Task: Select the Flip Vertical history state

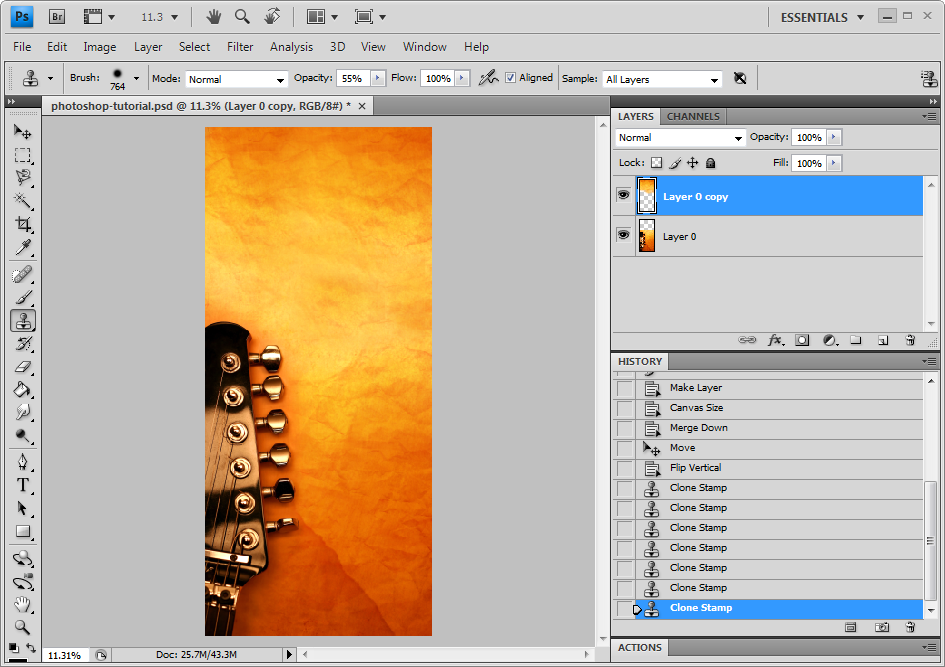Action: (695, 468)
